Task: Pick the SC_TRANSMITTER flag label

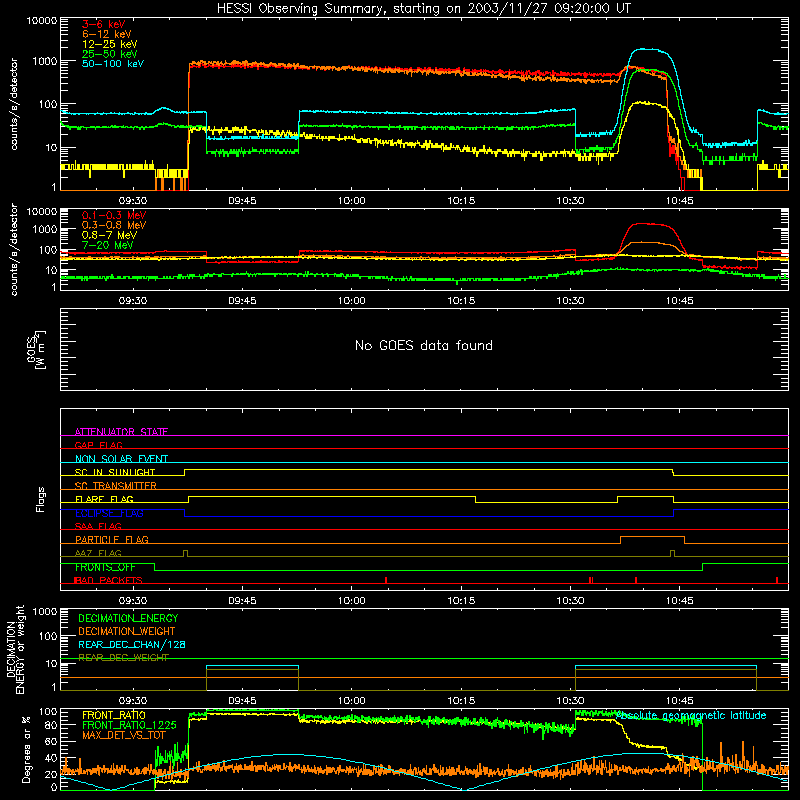Action: (115, 485)
